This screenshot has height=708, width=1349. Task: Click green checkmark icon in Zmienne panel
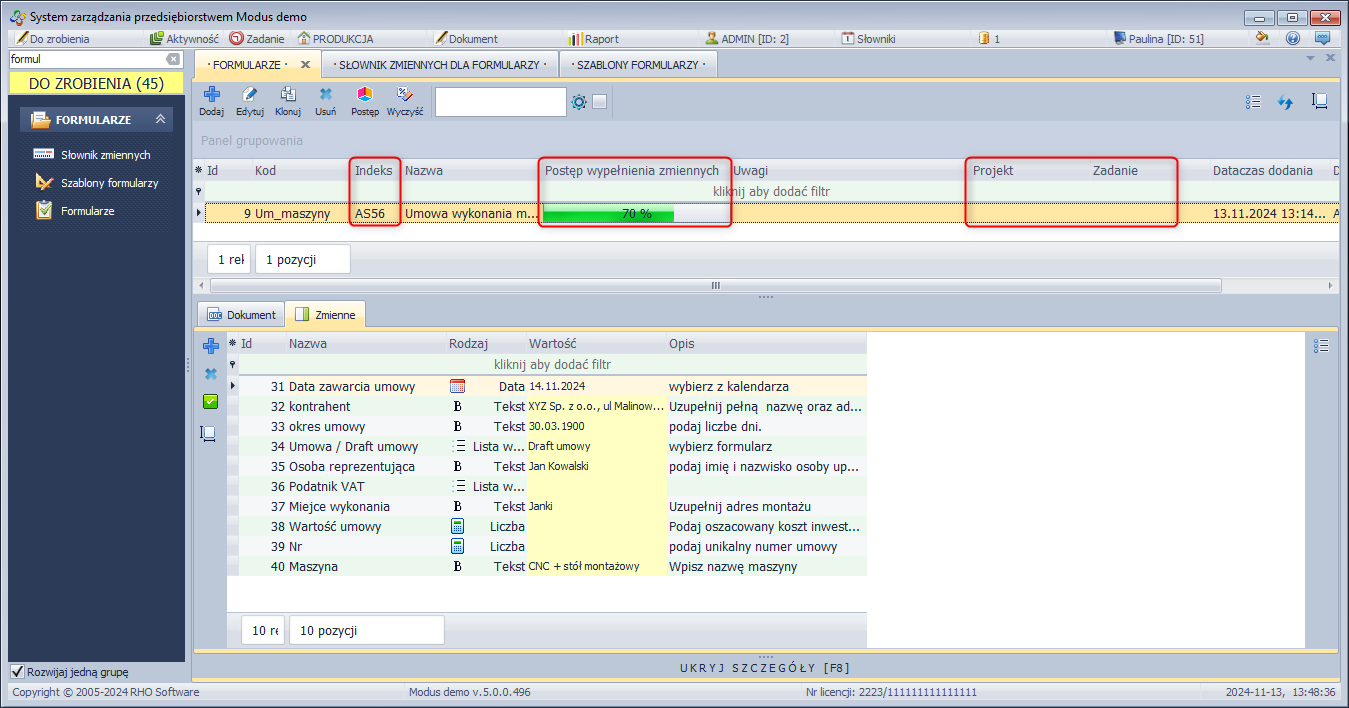pyautogui.click(x=210, y=402)
